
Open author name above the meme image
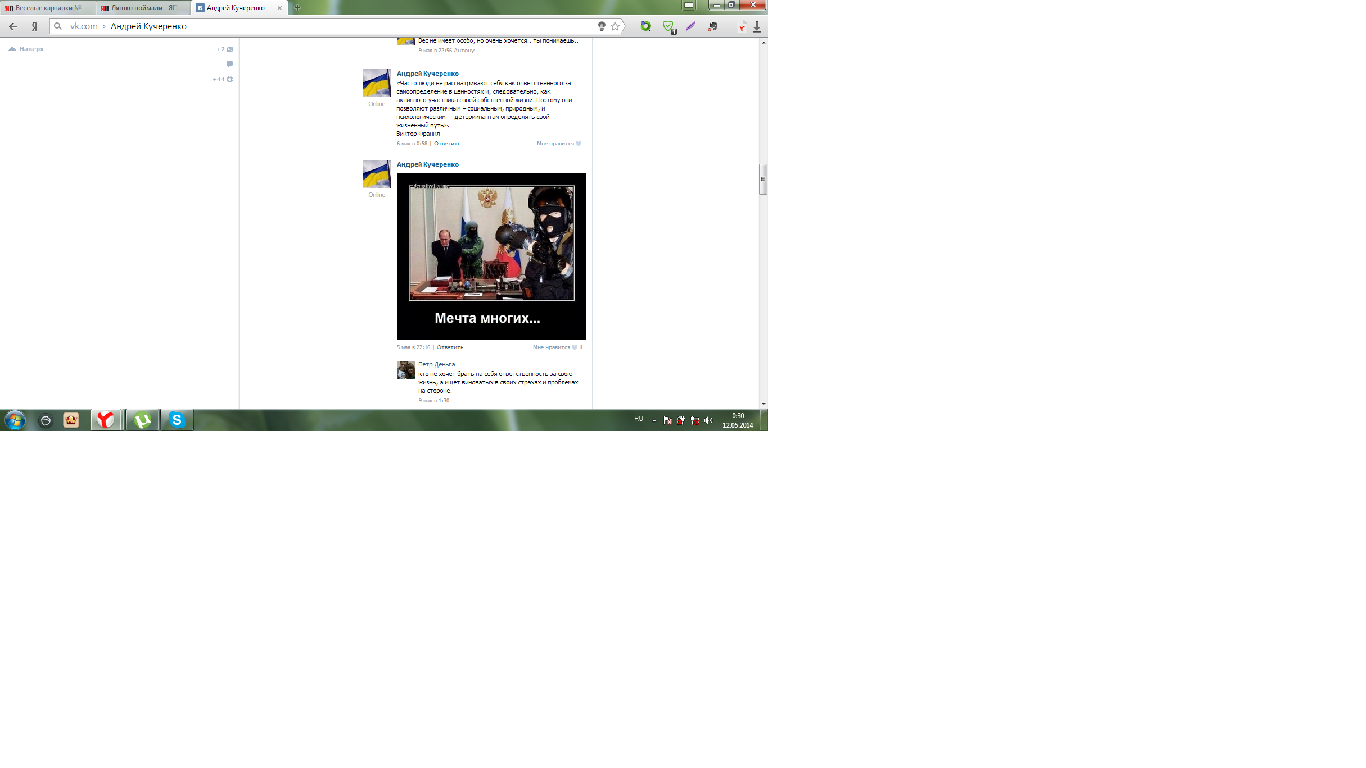pos(428,164)
